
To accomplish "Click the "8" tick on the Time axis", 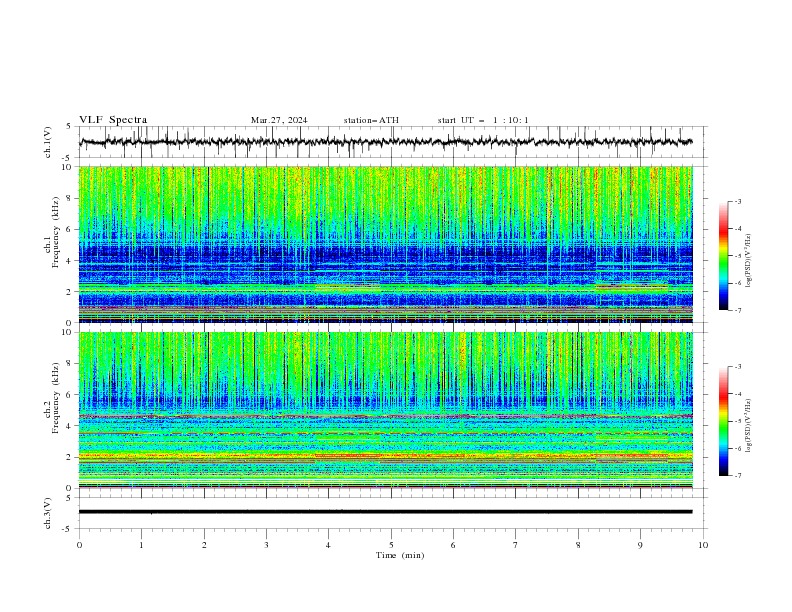I will [x=578, y=545].
